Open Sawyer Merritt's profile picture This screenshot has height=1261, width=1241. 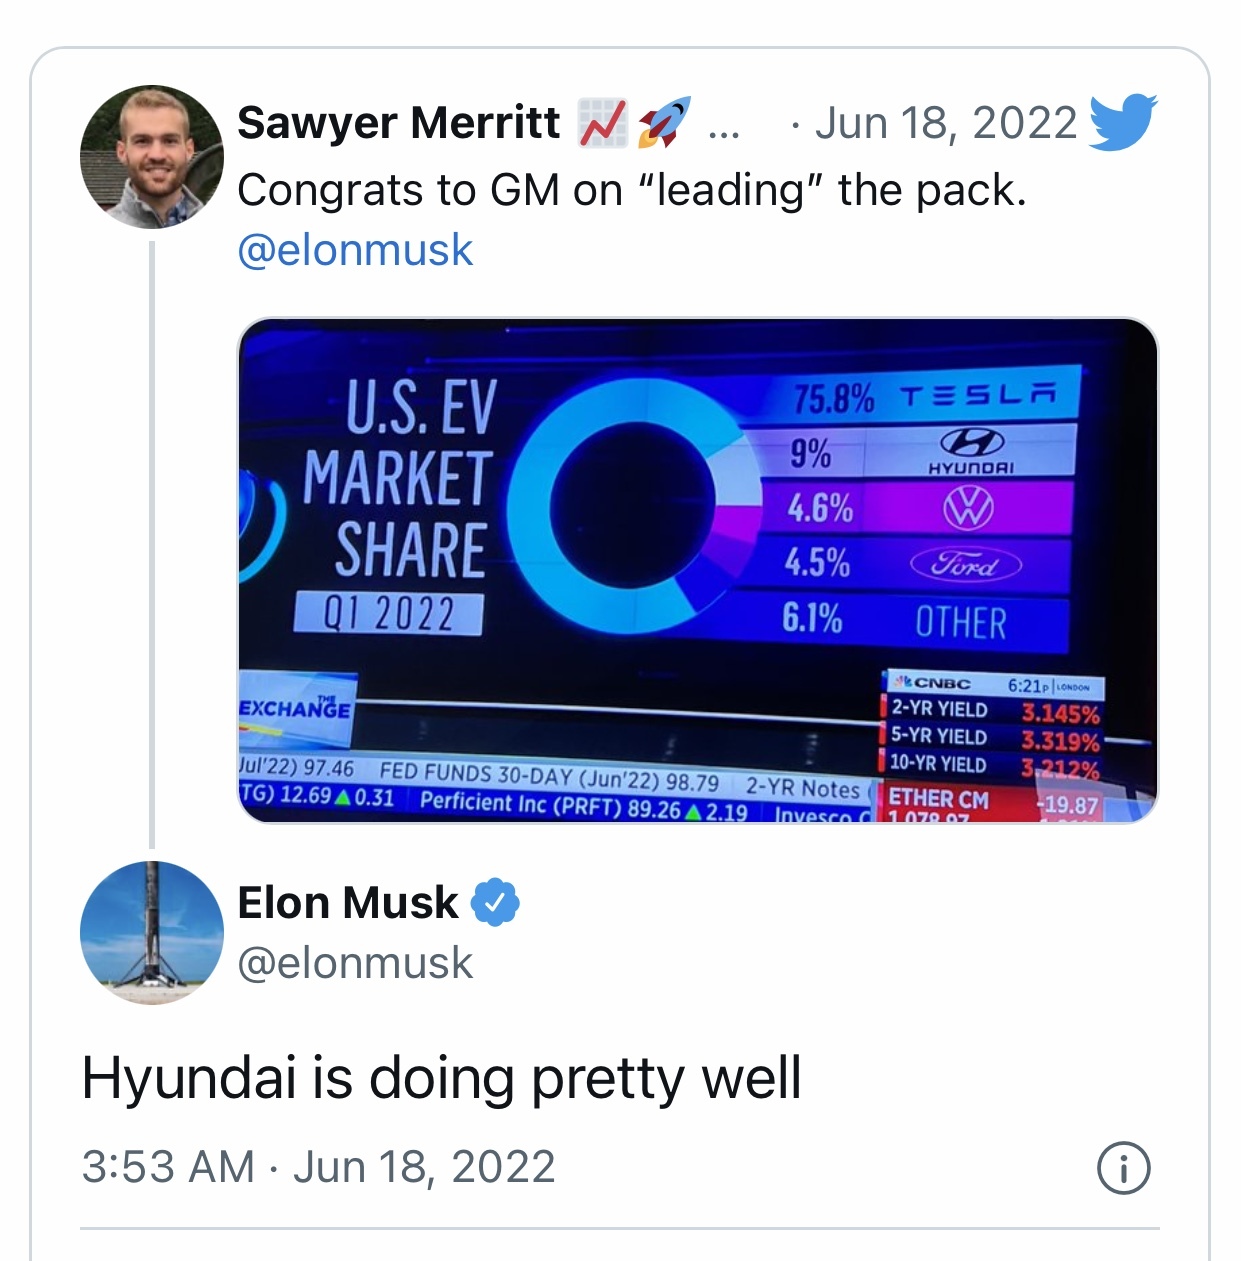[151, 157]
